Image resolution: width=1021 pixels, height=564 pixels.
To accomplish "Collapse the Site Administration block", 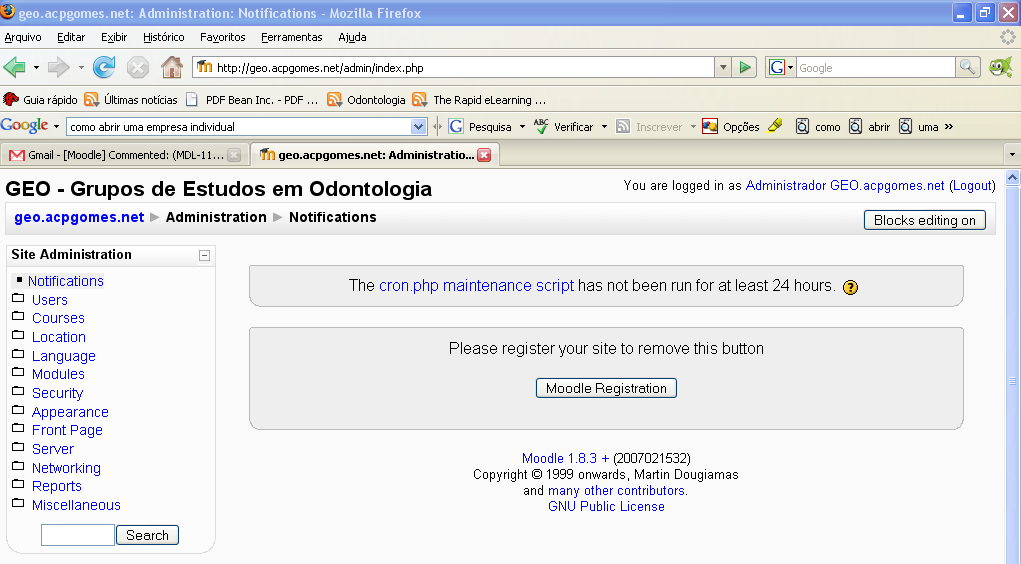I will click(204, 255).
